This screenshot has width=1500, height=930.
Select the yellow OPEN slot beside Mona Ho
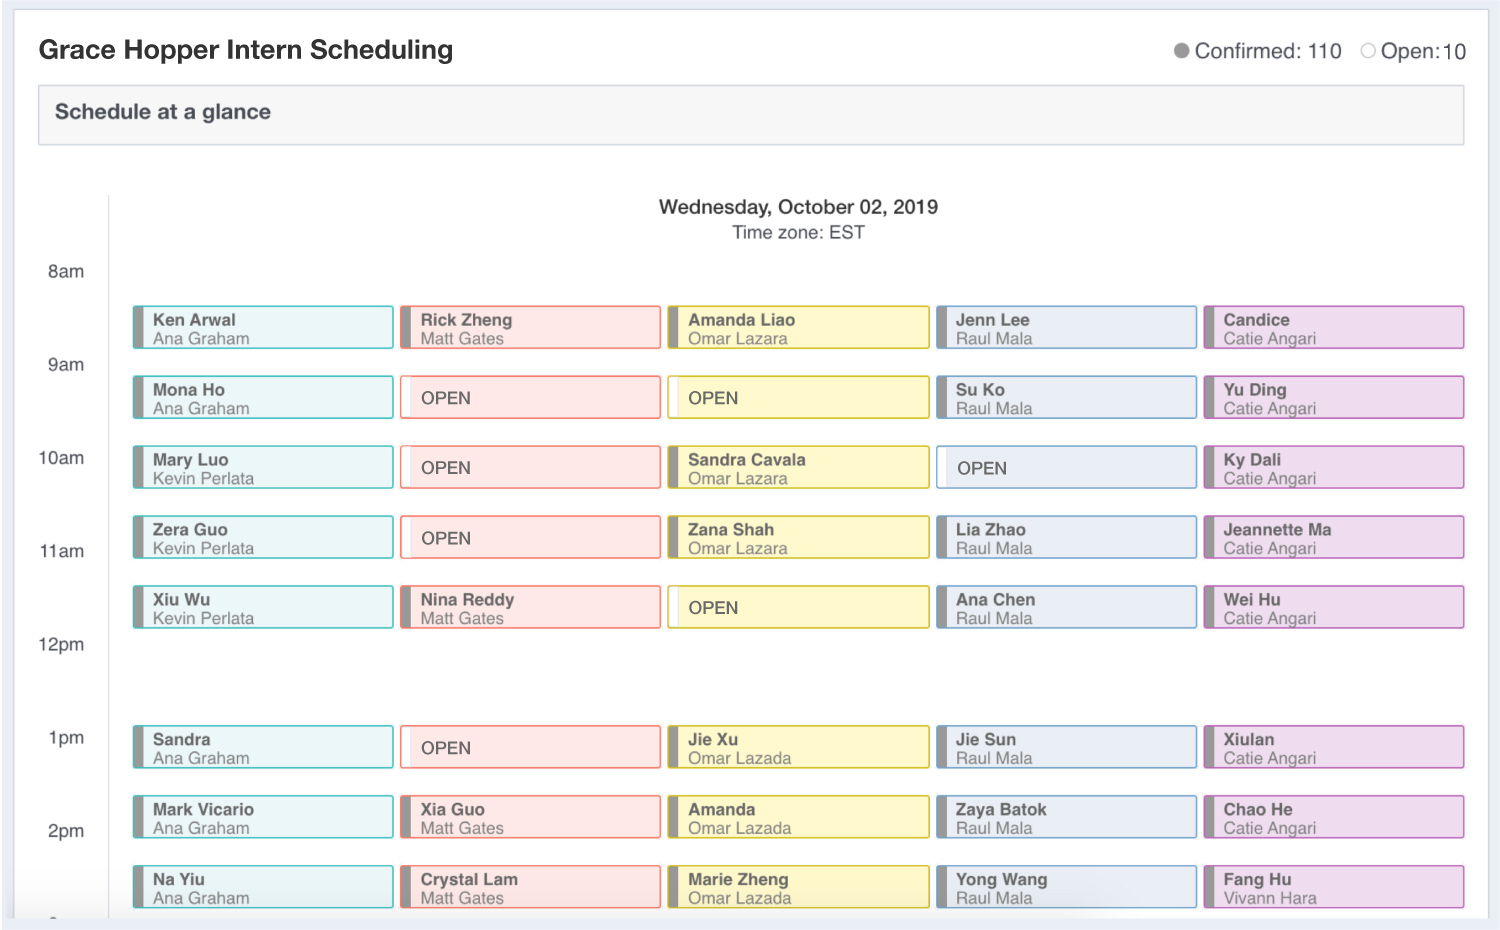pyautogui.click(x=798, y=397)
